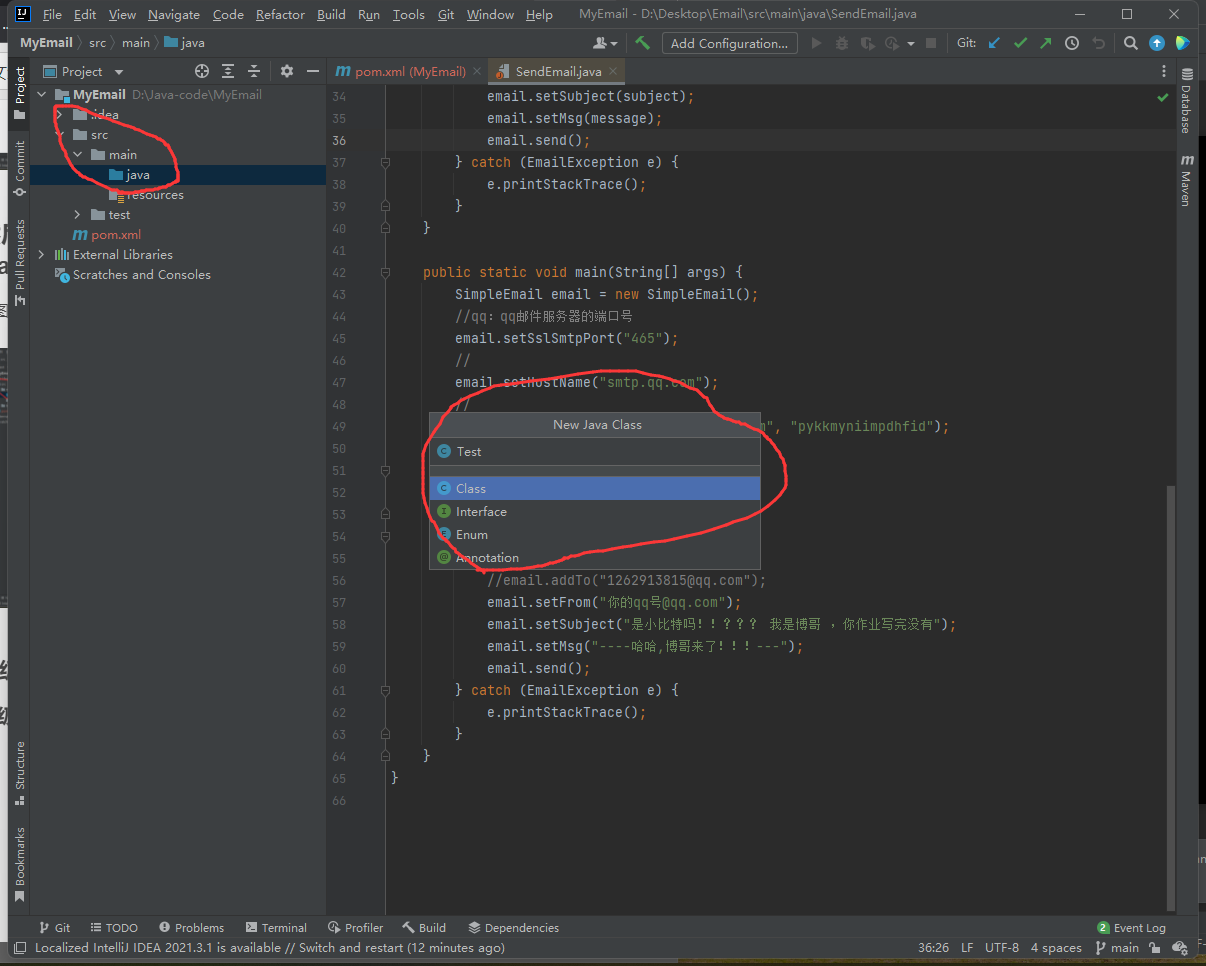Screen dimensions: 1206x966
Task: Click UTF-8 encoding in status bar
Action: tap(1002, 947)
